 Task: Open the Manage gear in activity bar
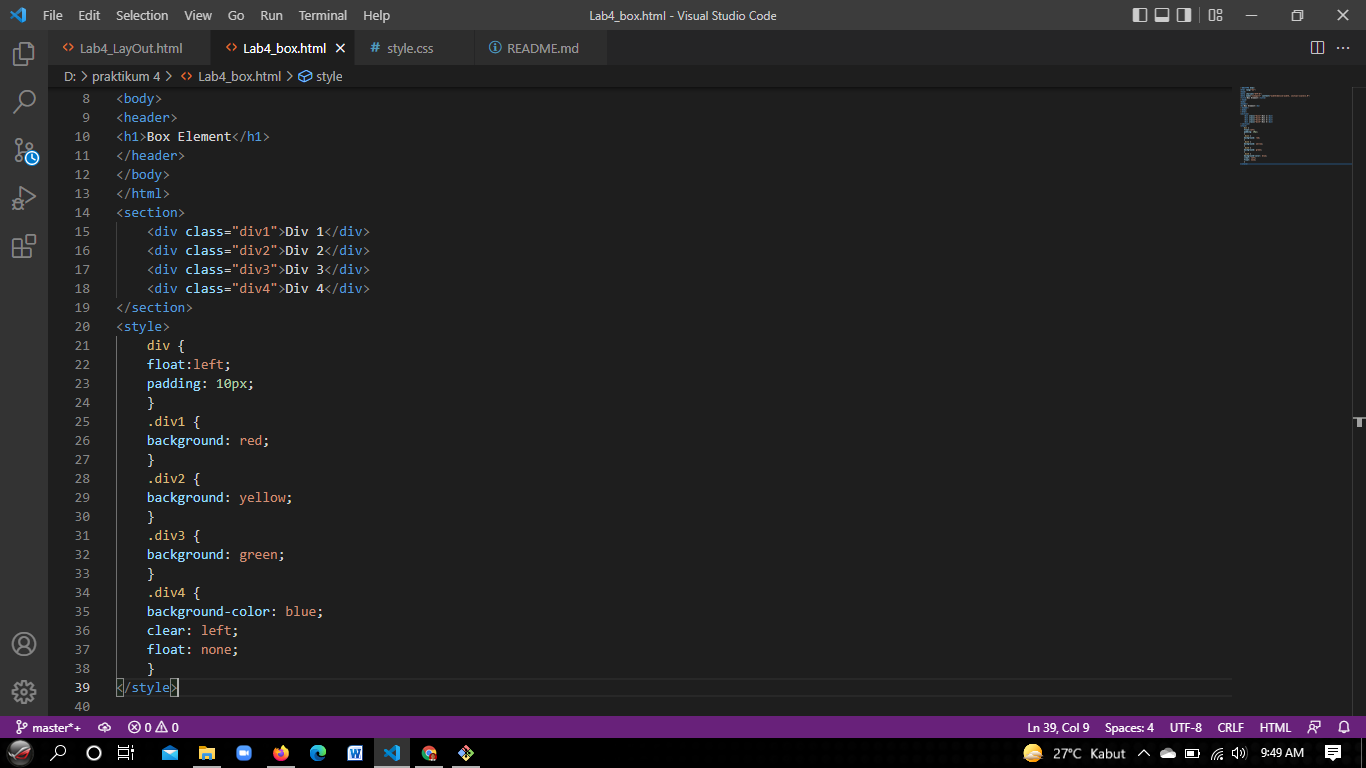pos(24,691)
